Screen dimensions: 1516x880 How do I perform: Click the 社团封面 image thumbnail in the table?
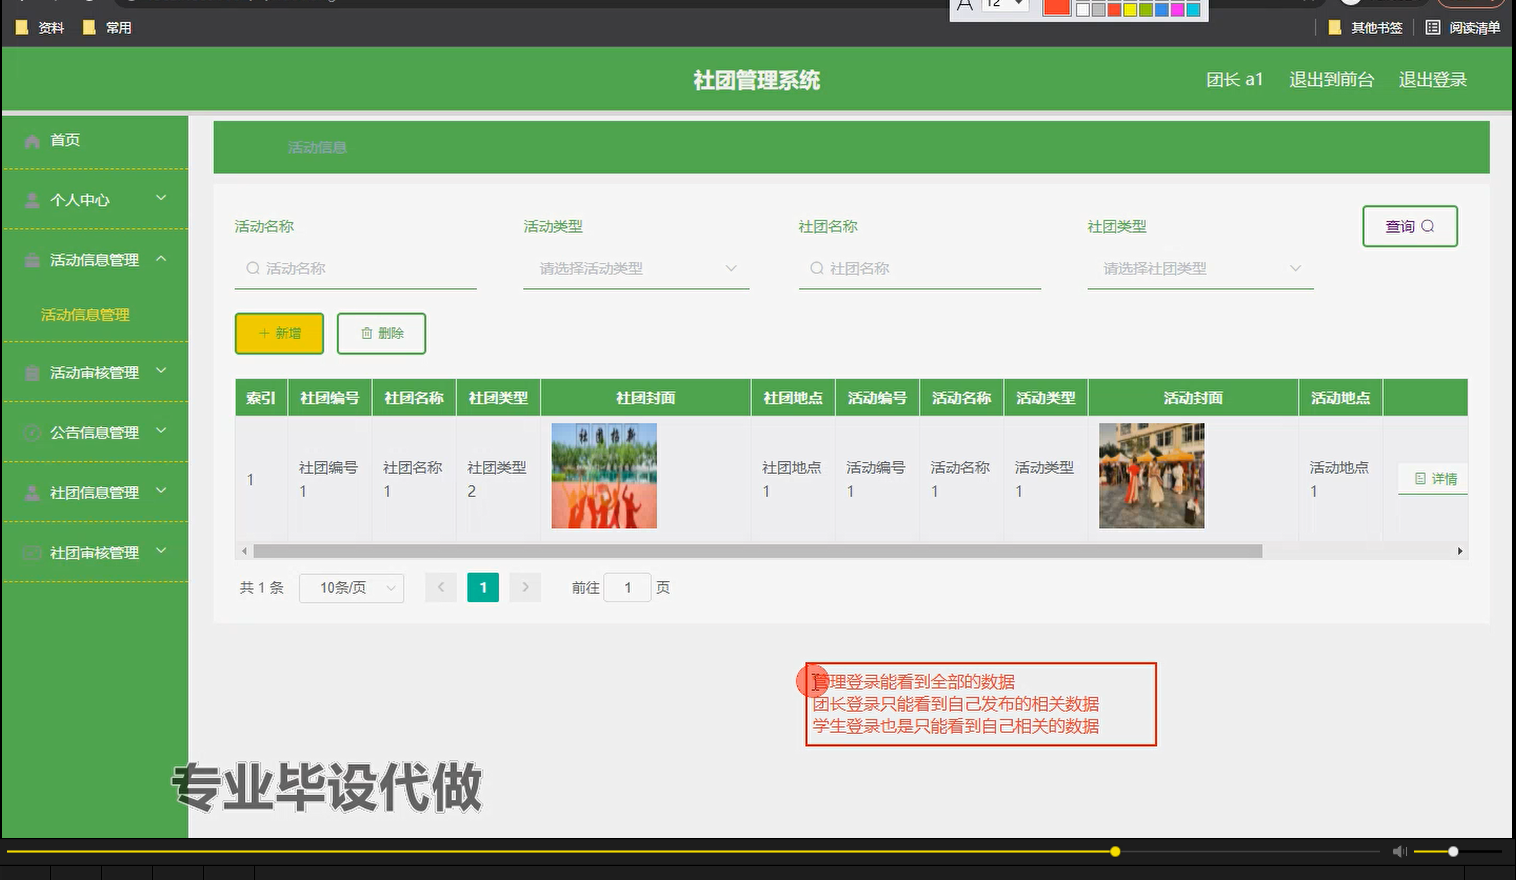604,475
